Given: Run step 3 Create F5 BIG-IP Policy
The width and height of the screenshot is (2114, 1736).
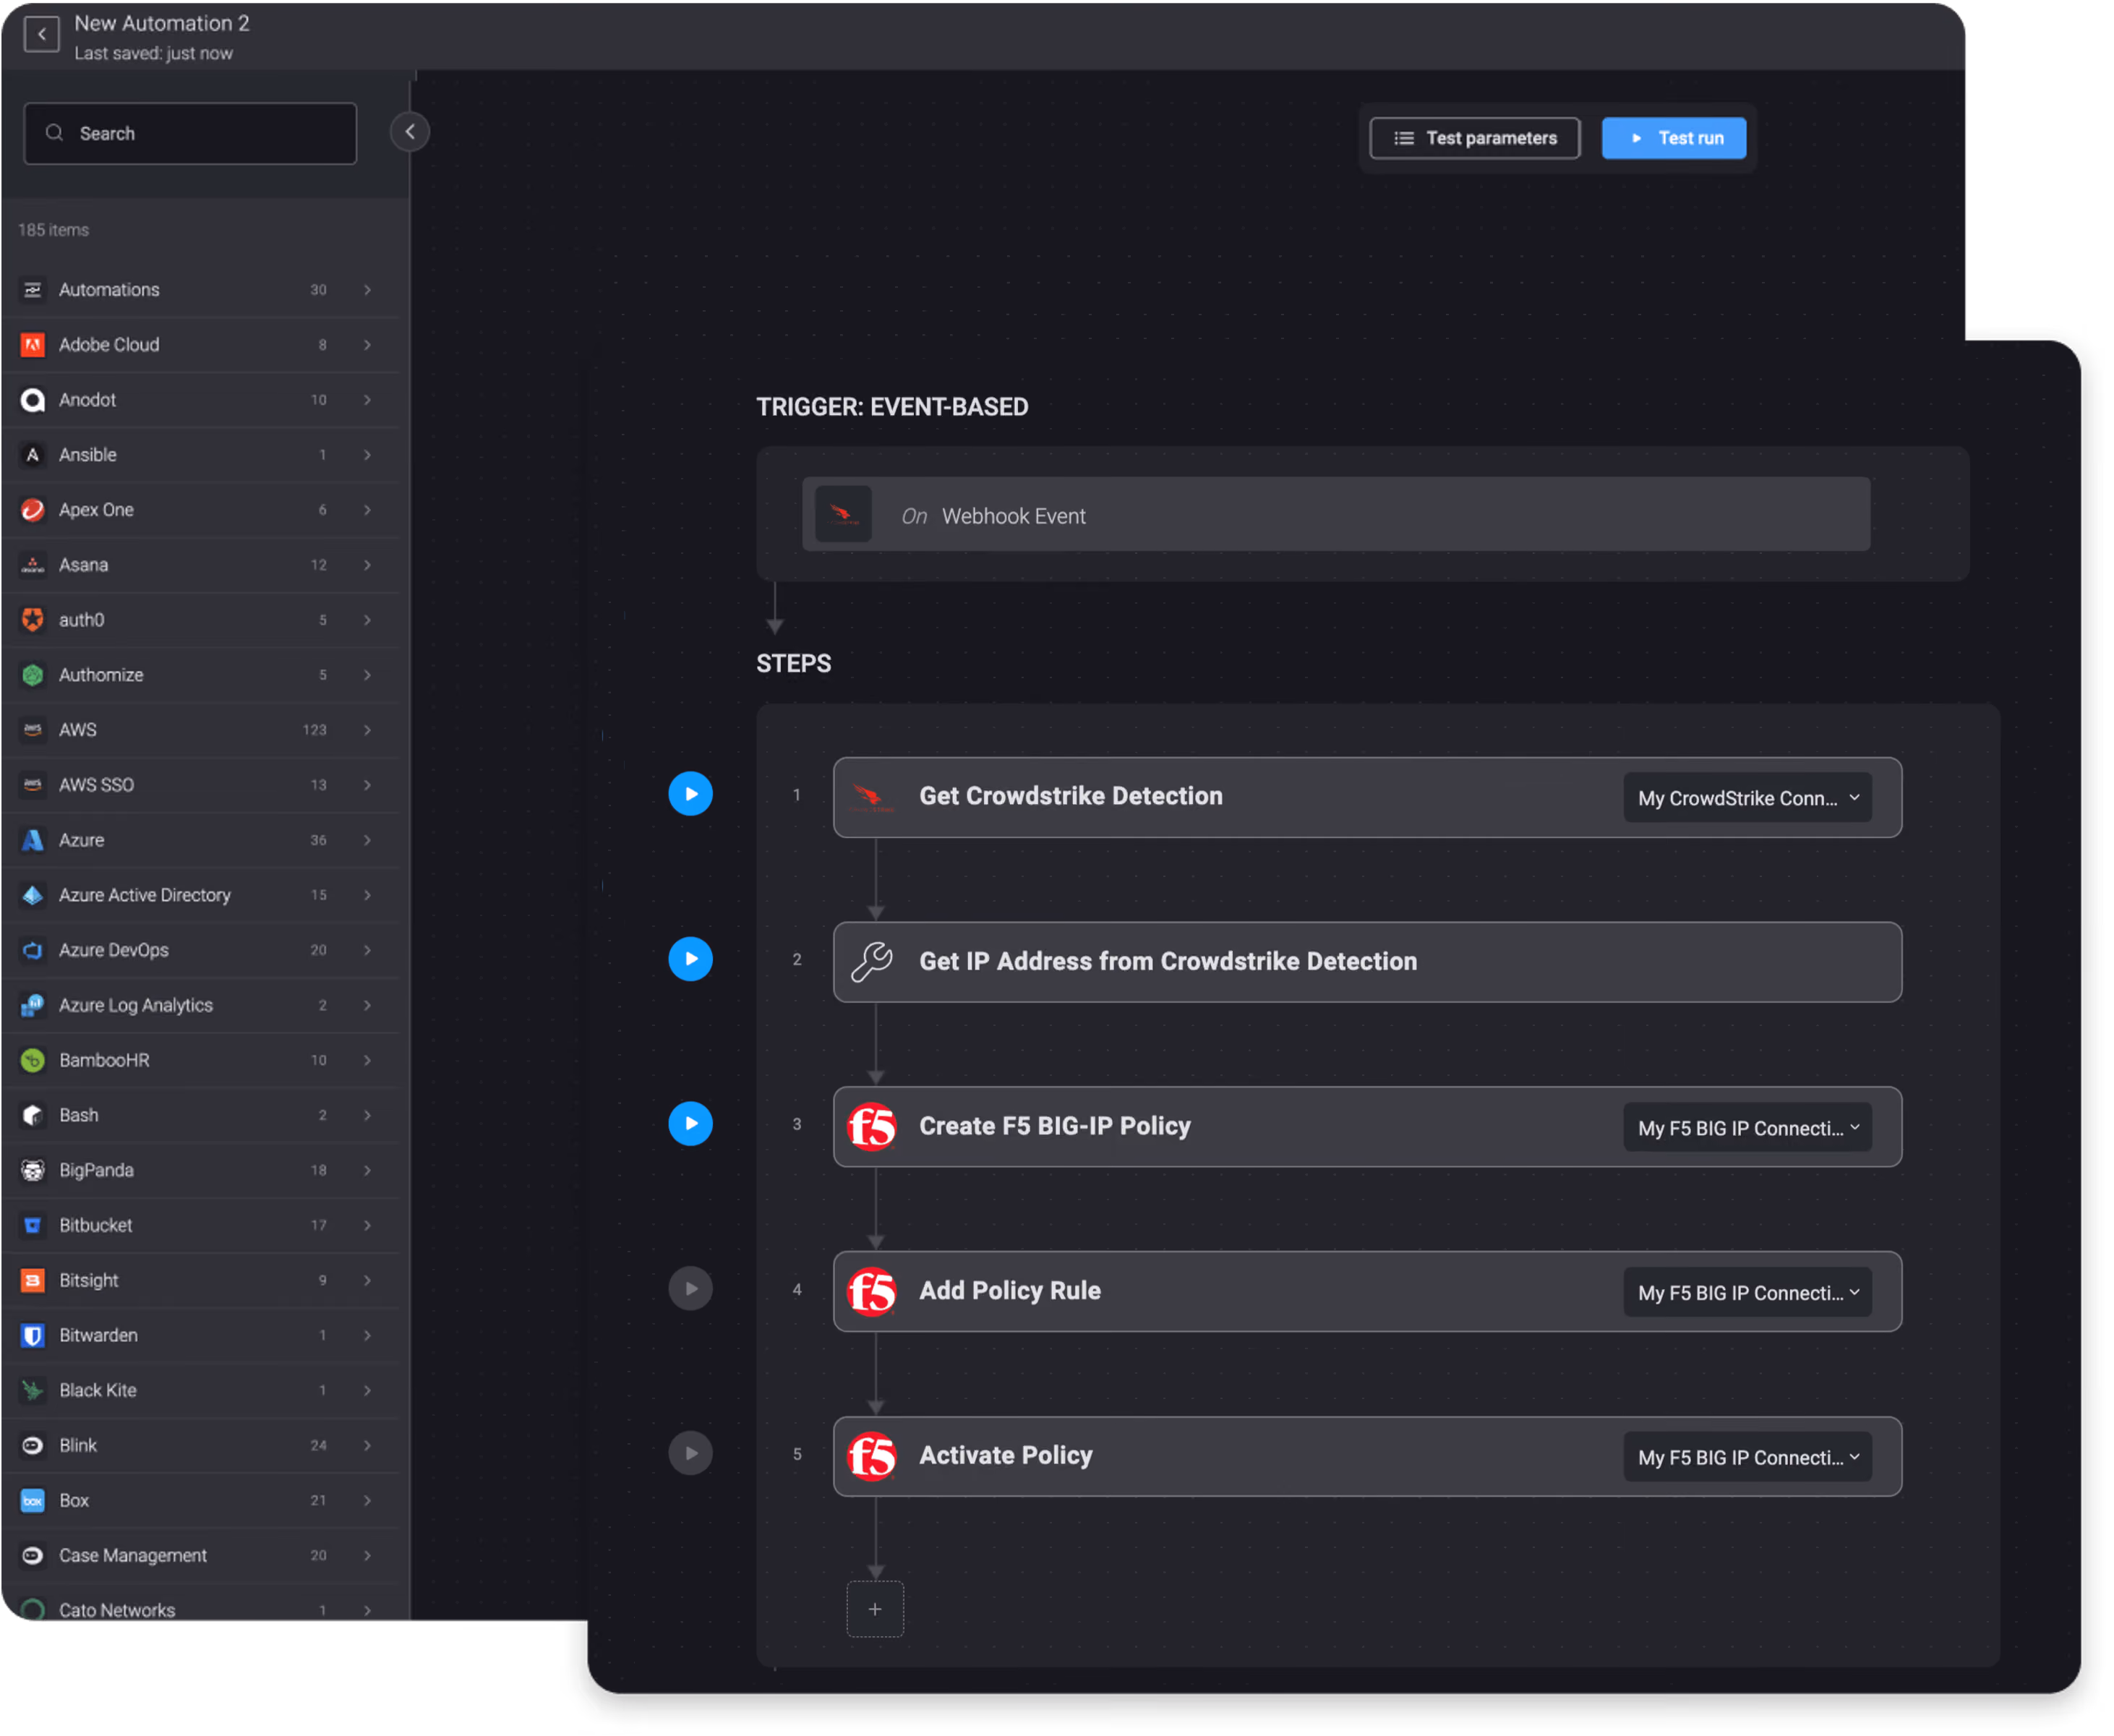Looking at the screenshot, I should click(x=691, y=1124).
